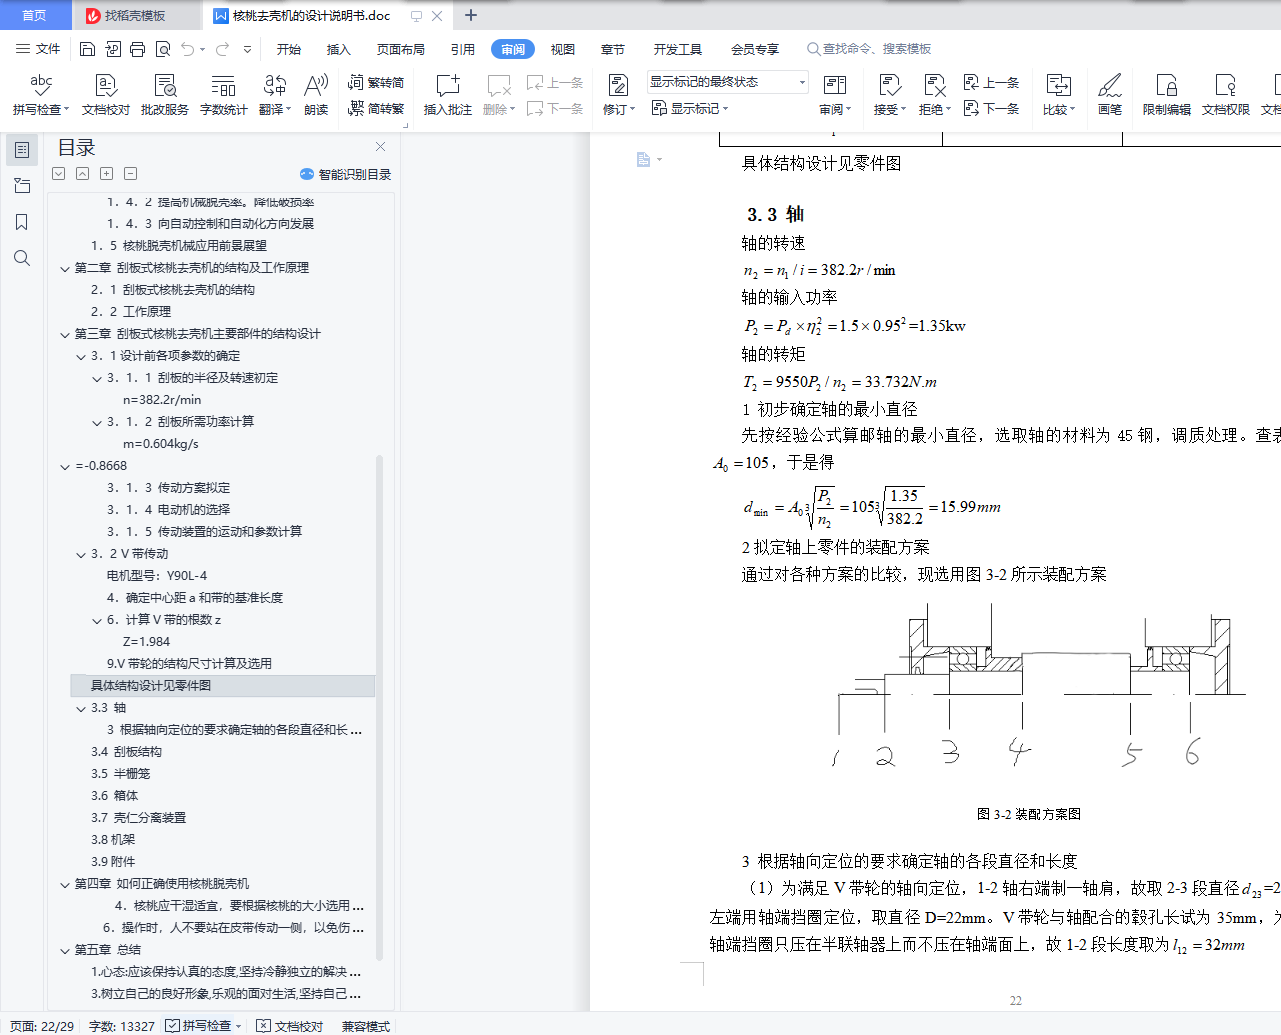Open the 文件 menu
Screen dimensions: 1281x1035
pos(38,49)
